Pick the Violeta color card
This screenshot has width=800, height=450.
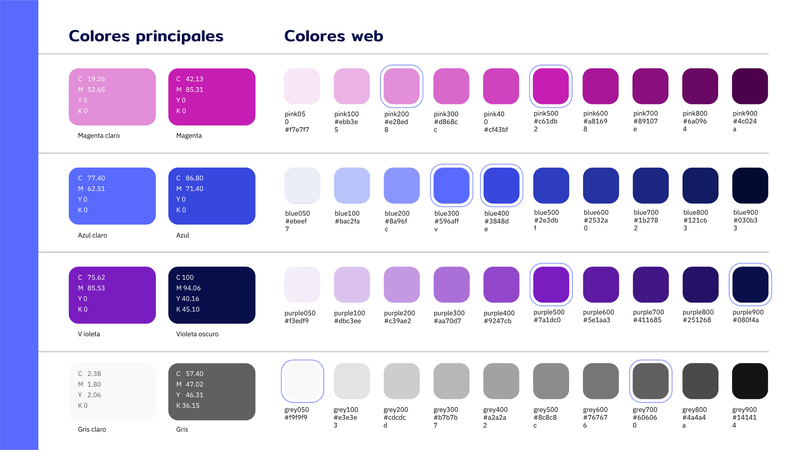[x=112, y=295]
